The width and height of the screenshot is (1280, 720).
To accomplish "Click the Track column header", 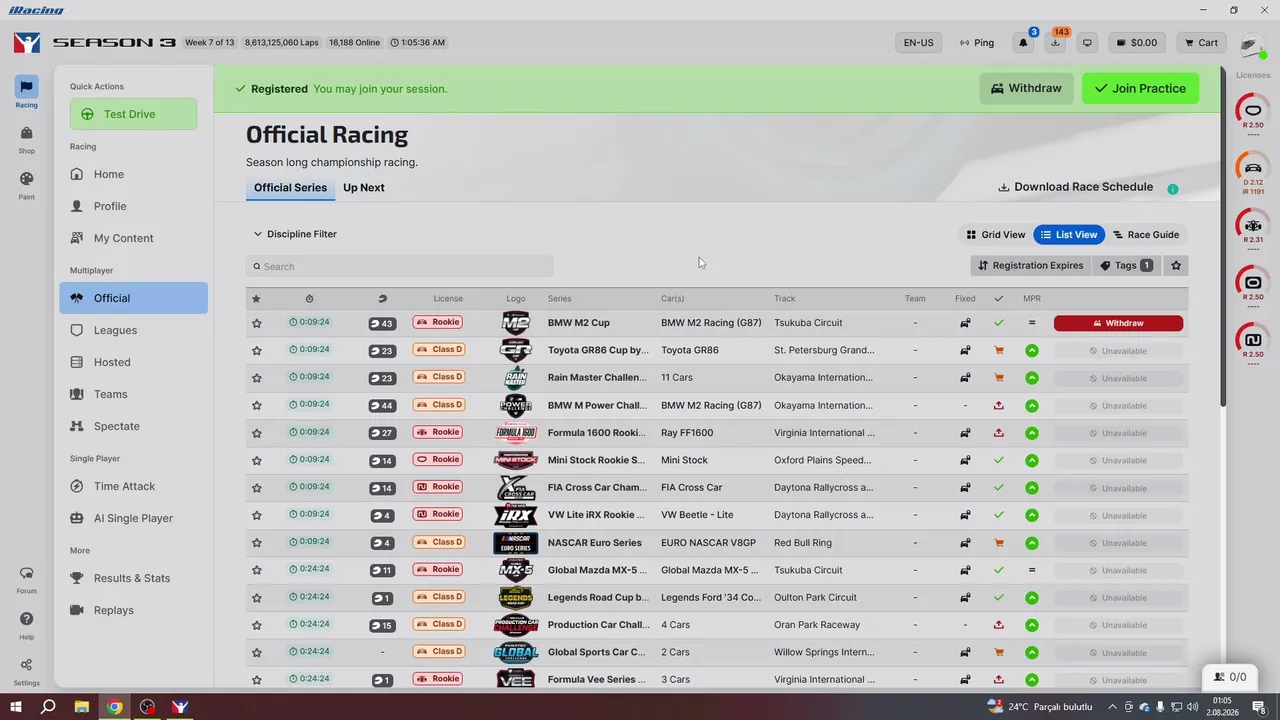I will point(785,299).
